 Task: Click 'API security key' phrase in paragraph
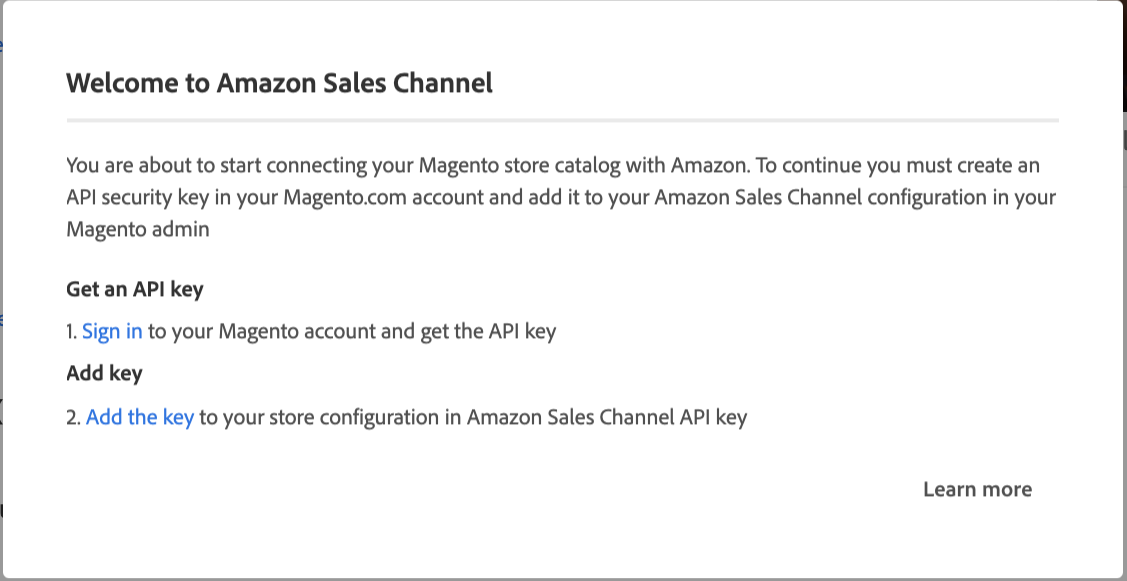tap(135, 198)
